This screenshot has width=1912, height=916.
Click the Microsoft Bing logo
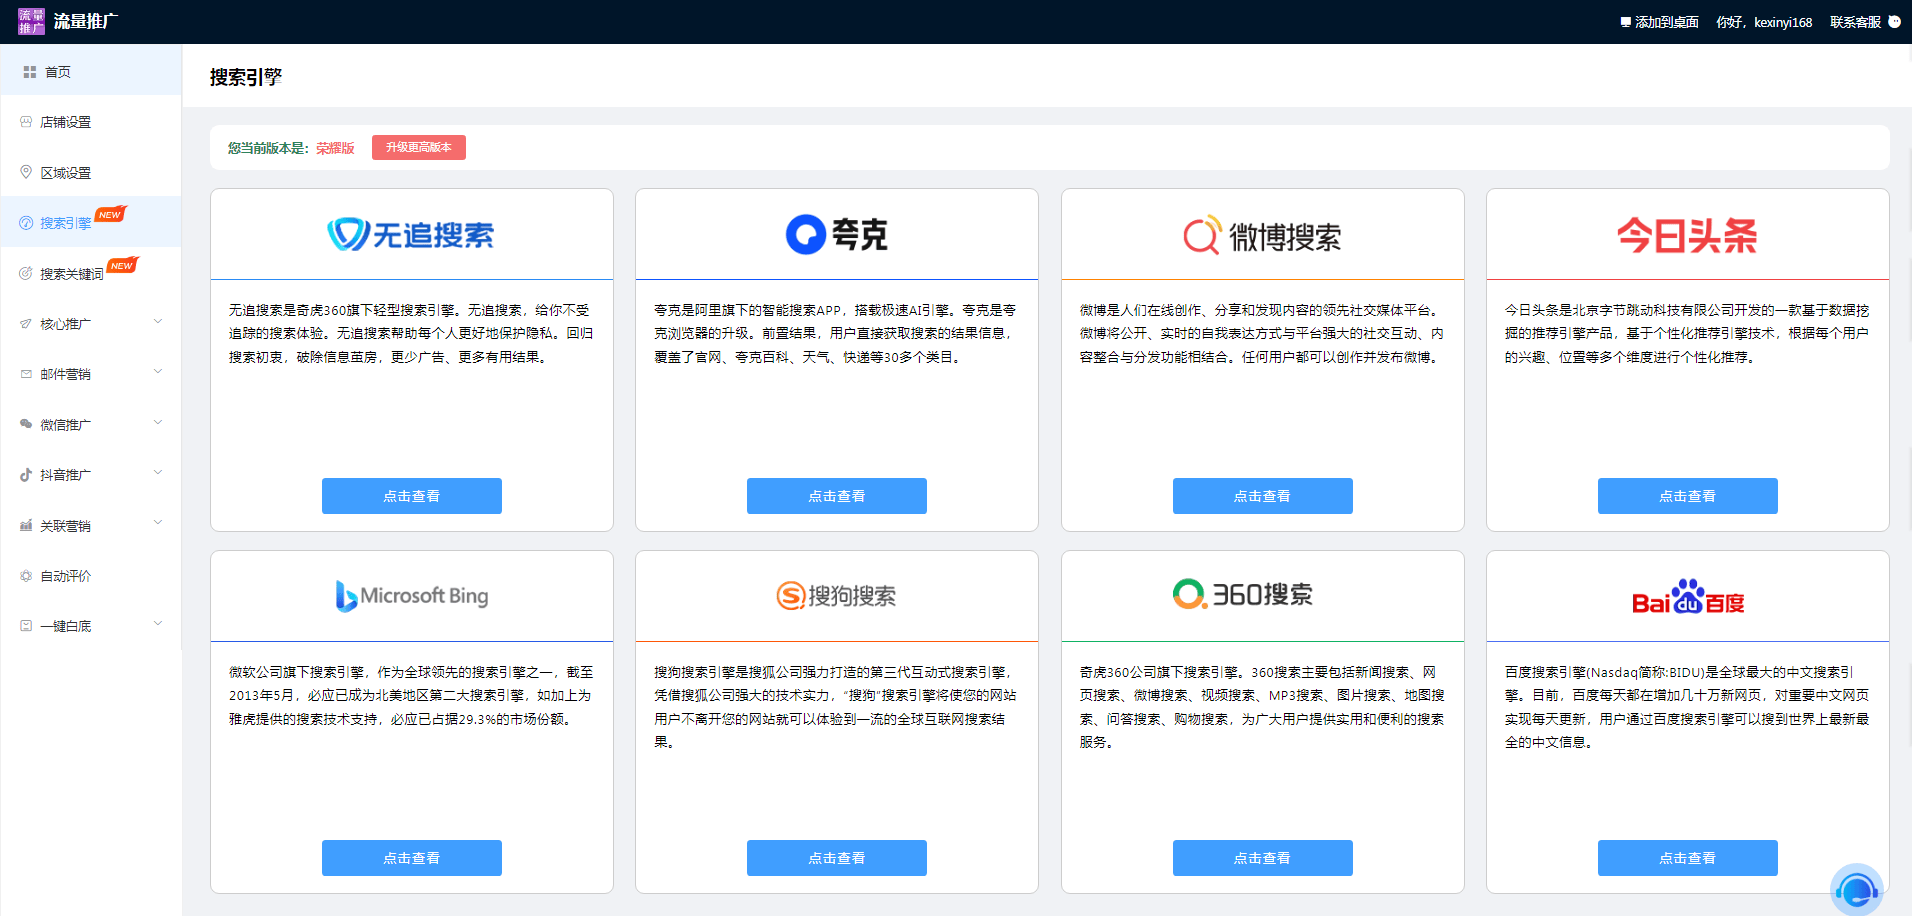412,596
